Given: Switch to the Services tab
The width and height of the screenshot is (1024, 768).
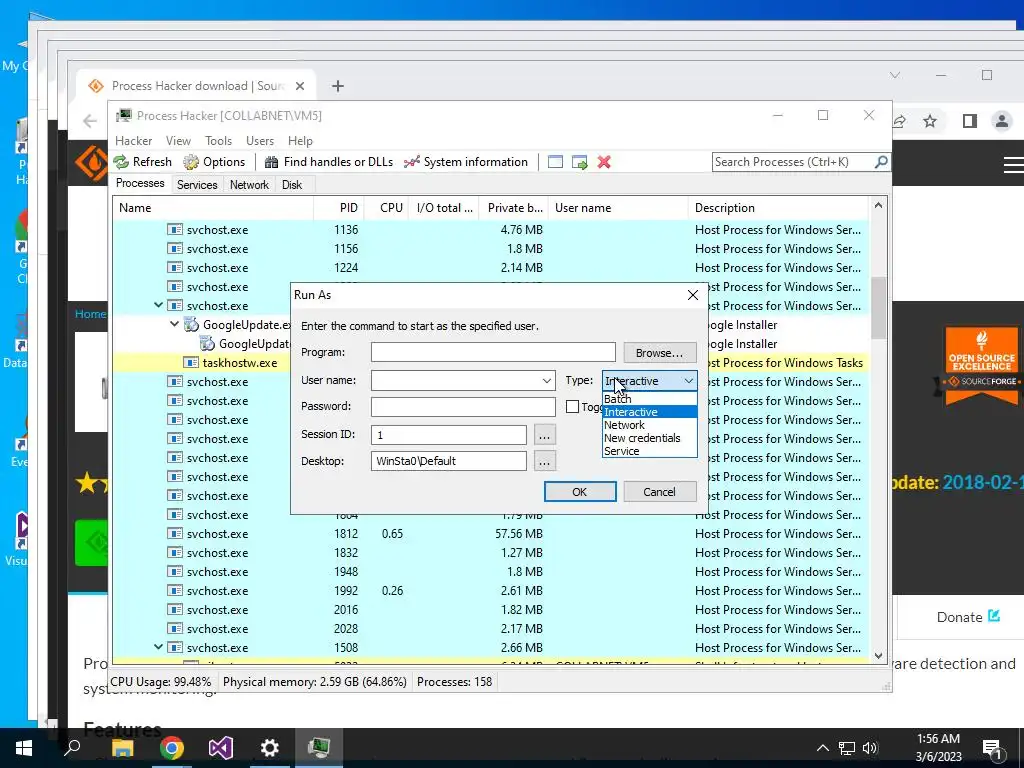Looking at the screenshot, I should [197, 185].
